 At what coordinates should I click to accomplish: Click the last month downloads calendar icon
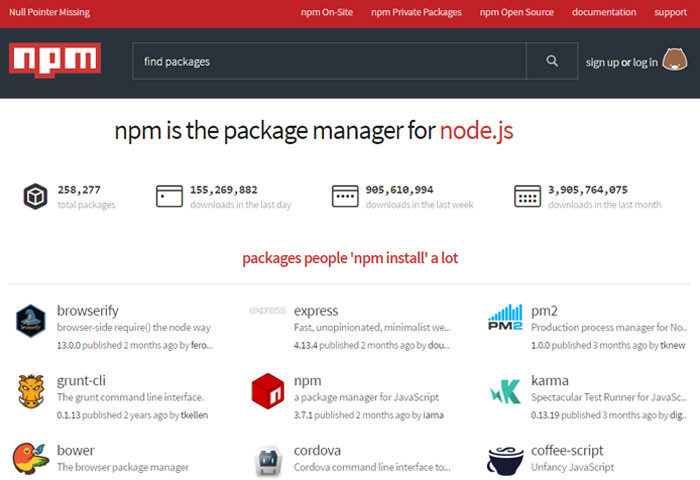[527, 196]
